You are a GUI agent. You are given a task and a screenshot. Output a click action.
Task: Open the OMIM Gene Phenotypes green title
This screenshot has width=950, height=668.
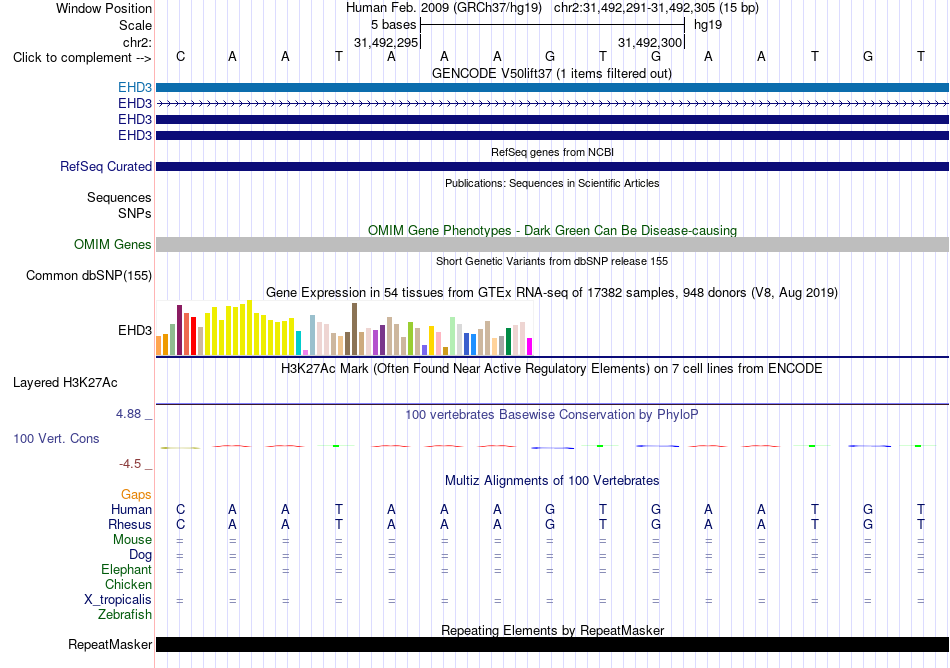(552, 231)
